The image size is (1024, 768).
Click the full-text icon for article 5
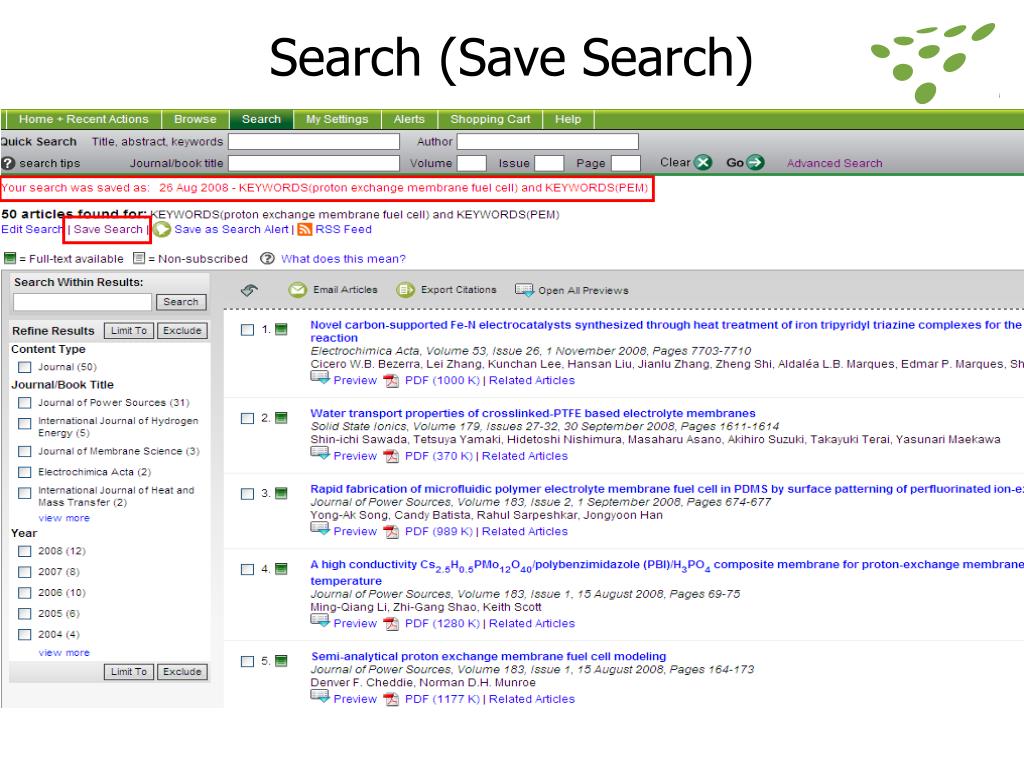[x=281, y=661]
